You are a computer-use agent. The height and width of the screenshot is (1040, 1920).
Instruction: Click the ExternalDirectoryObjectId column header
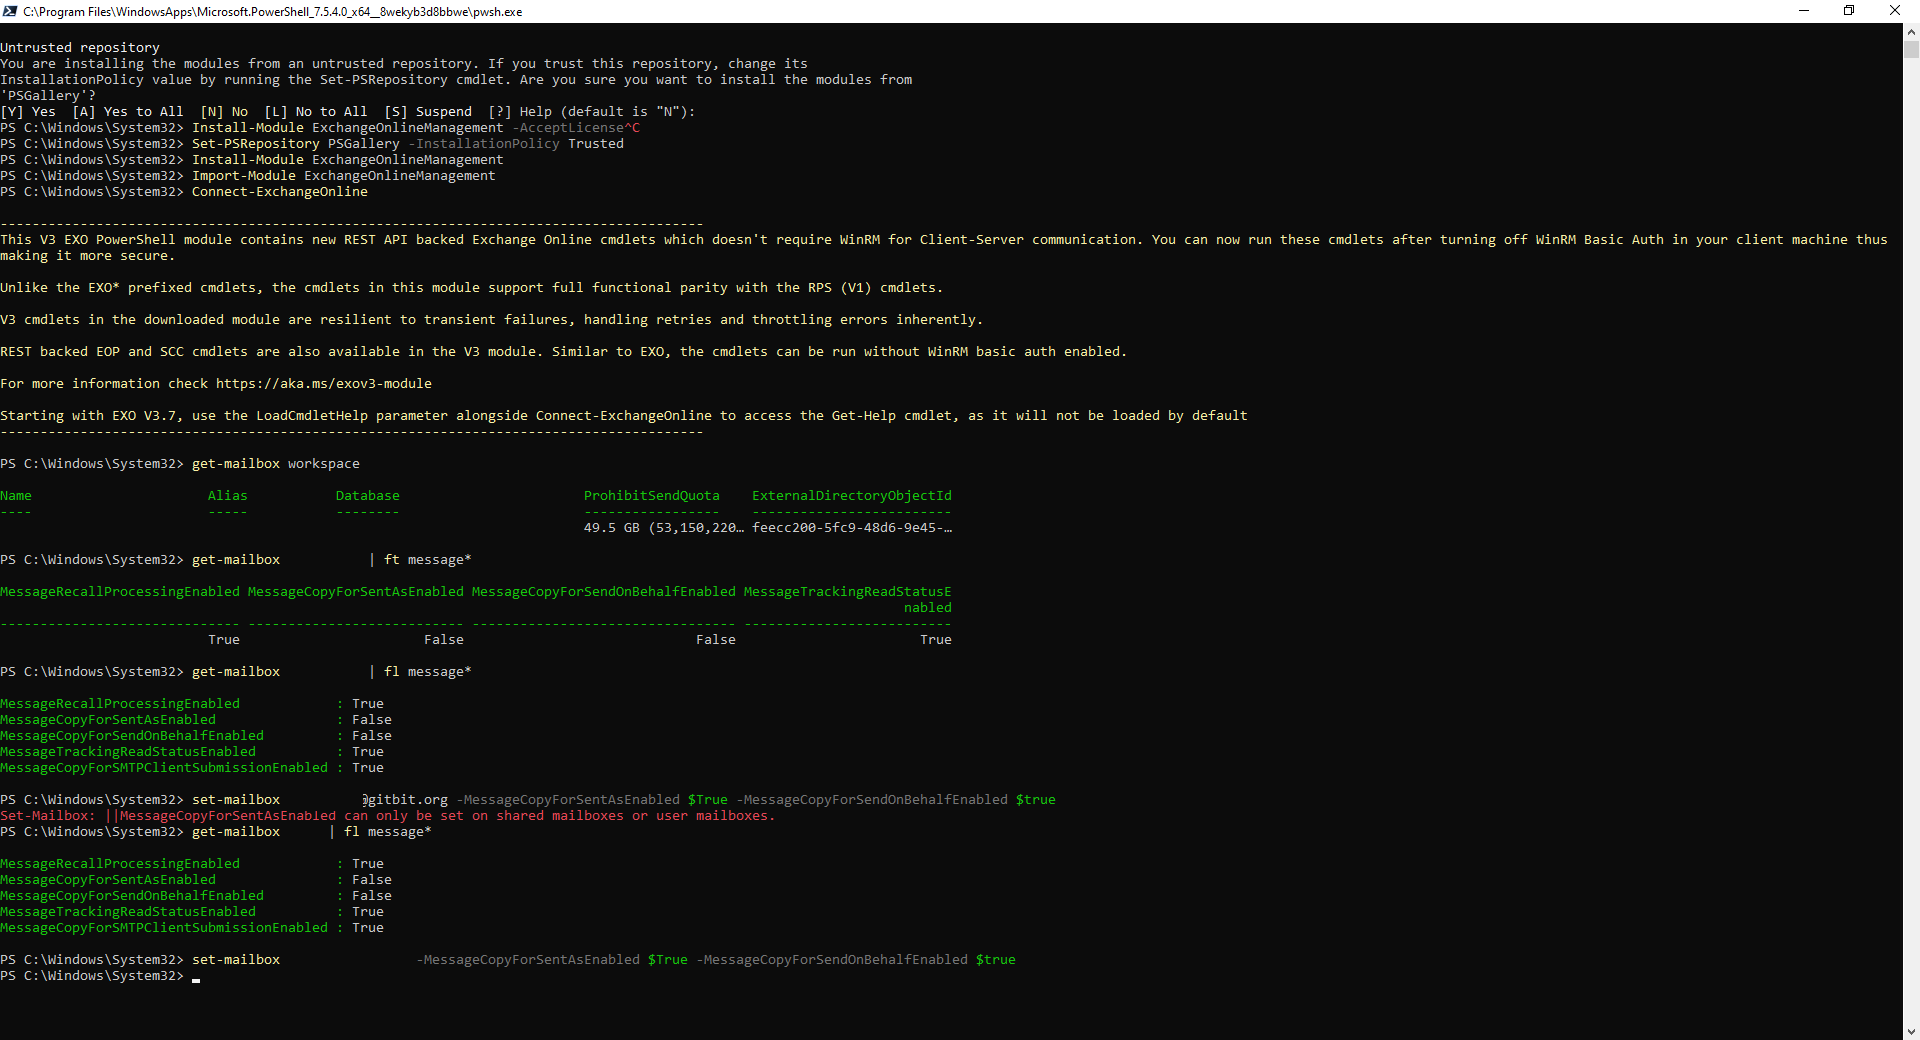click(851, 496)
